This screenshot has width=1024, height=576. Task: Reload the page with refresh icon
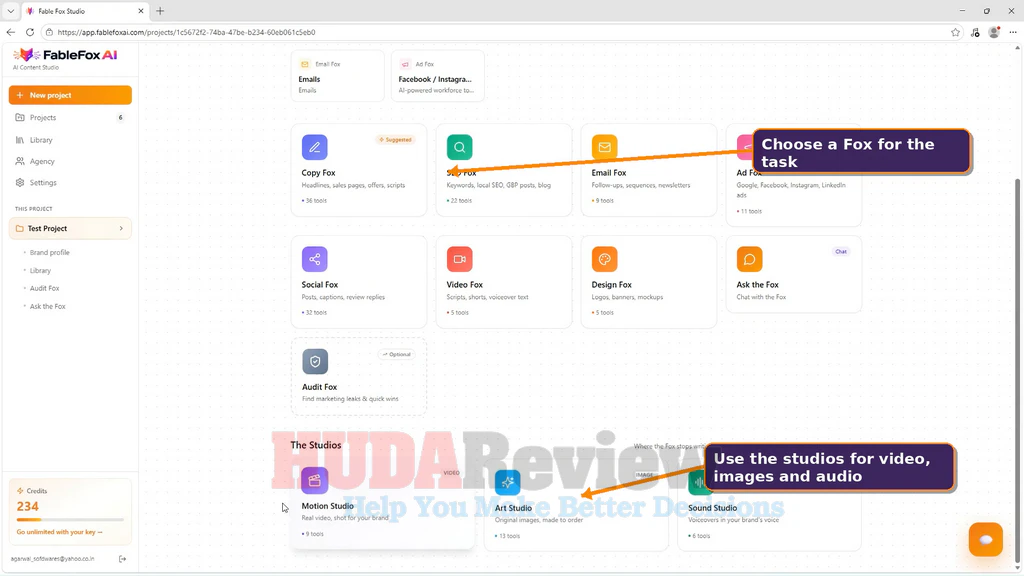(29, 32)
